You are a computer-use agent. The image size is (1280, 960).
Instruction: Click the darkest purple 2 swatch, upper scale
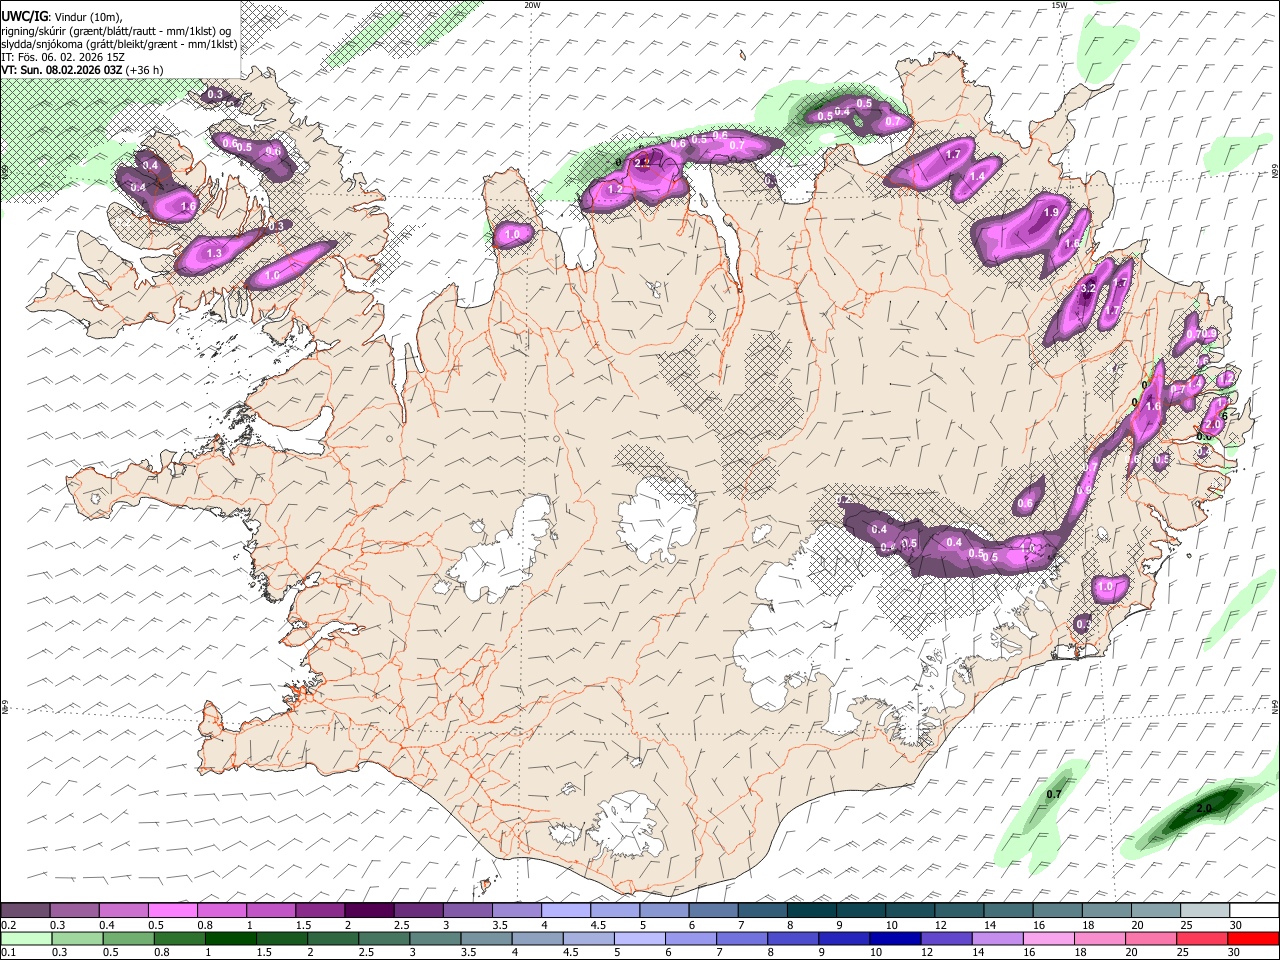[x=368, y=910]
